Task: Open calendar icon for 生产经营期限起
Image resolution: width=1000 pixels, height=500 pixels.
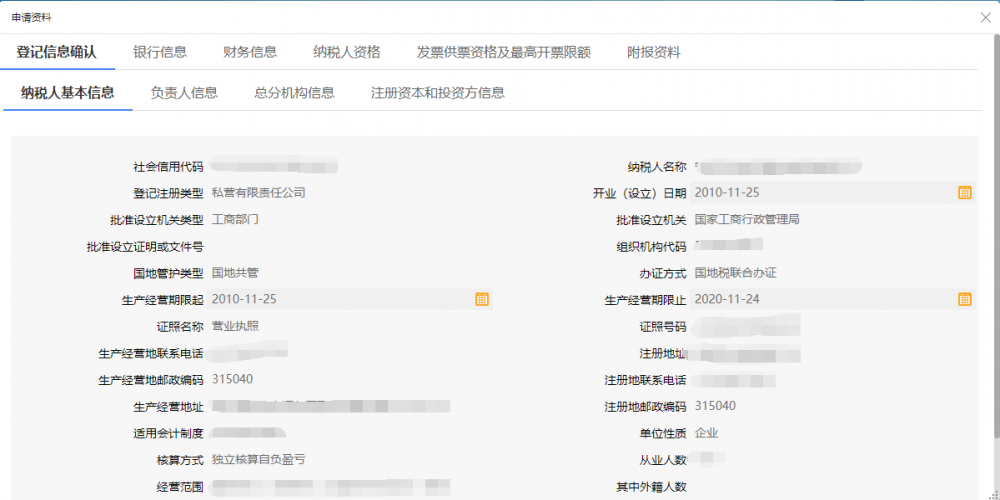Action: click(481, 298)
